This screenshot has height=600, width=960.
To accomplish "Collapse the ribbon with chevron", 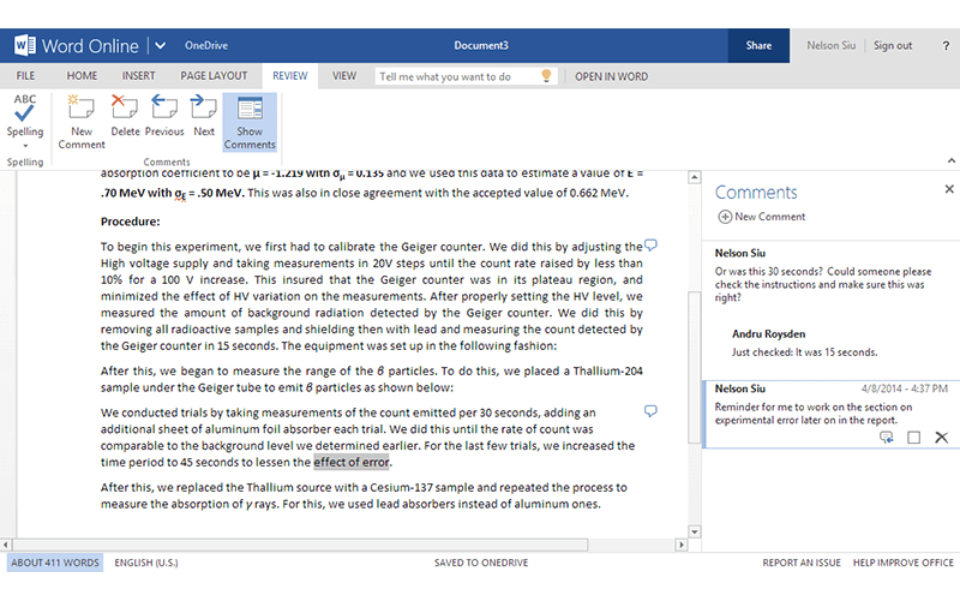I will pyautogui.click(x=951, y=160).
